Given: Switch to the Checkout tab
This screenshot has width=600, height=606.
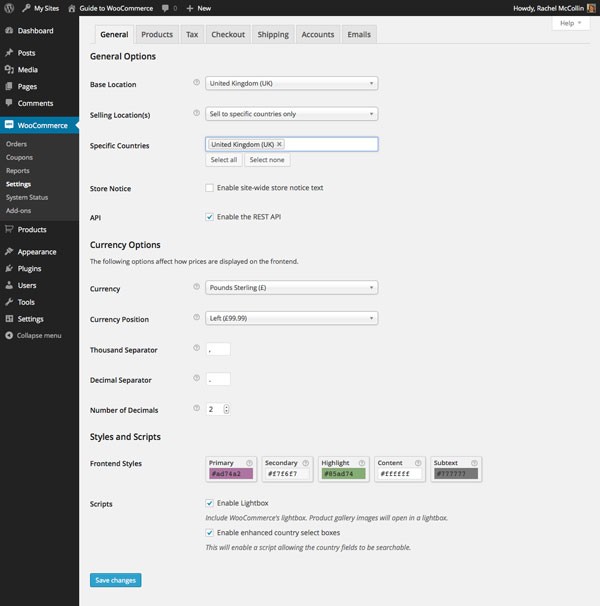Looking at the screenshot, I should (x=228, y=34).
